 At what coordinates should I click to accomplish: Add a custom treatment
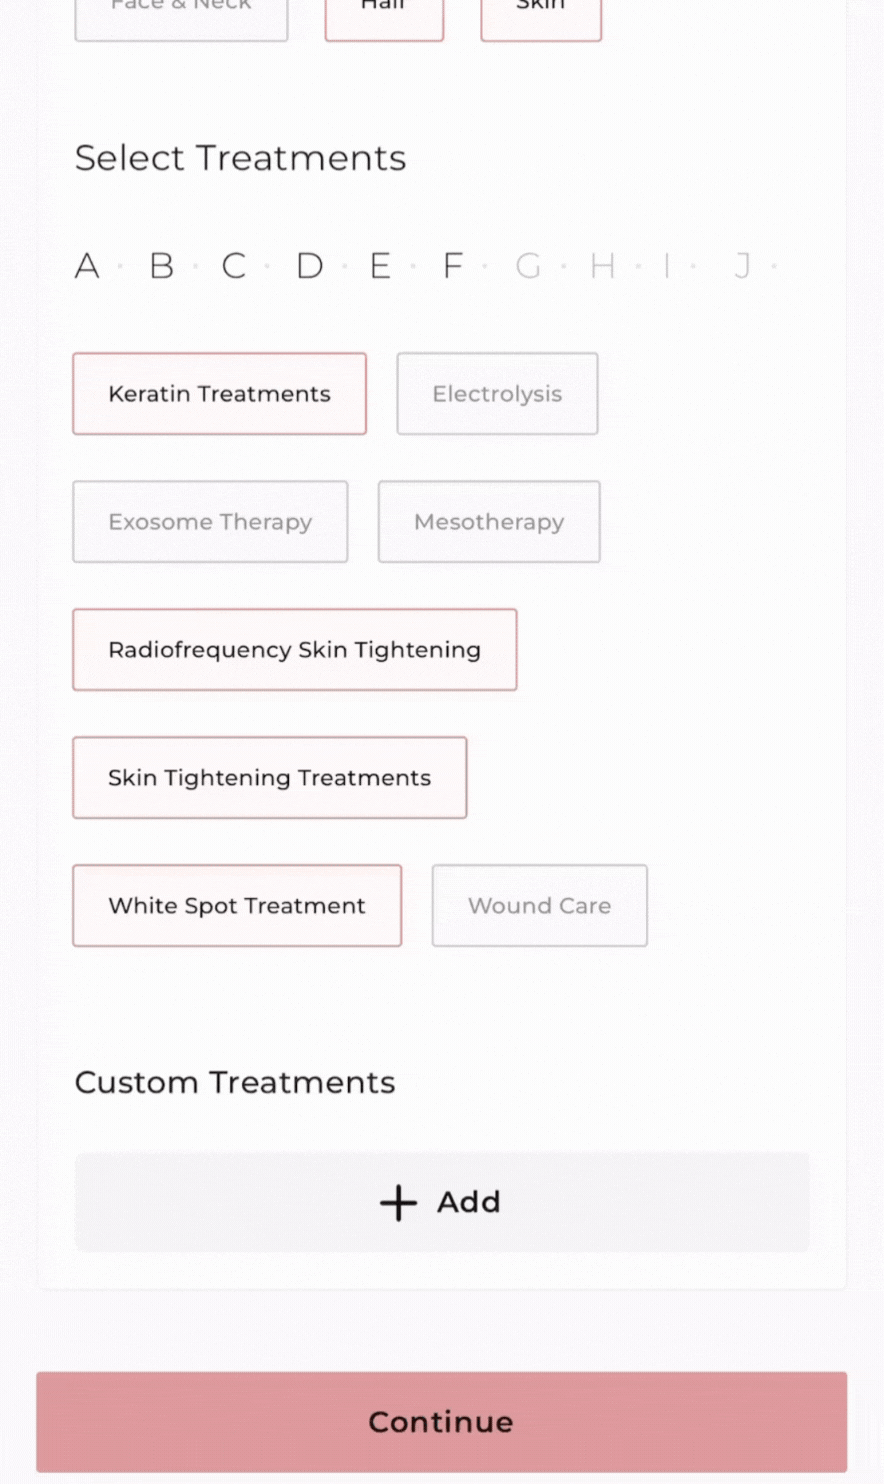point(442,1202)
